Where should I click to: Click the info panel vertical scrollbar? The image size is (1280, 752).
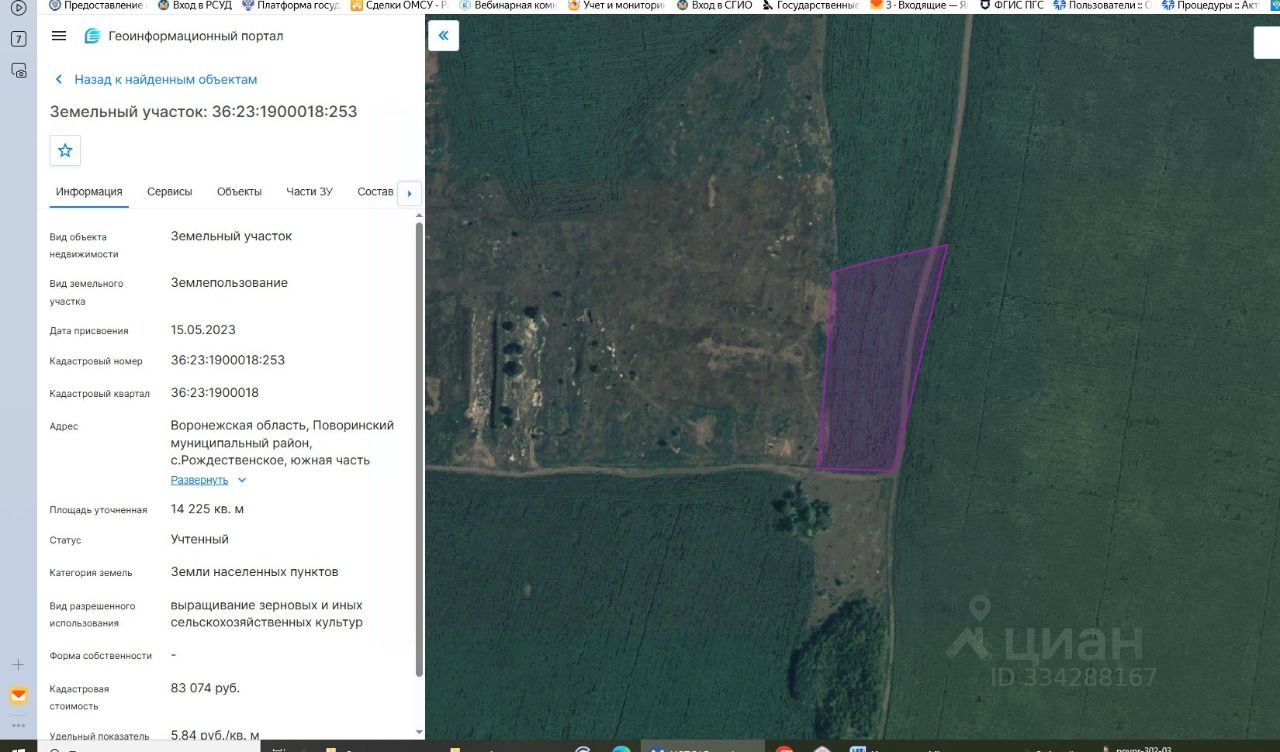click(419, 450)
